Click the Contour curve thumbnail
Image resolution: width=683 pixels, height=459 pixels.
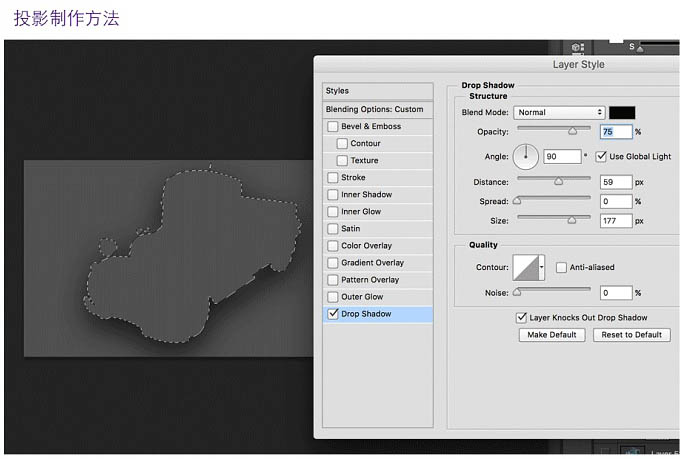point(526,267)
